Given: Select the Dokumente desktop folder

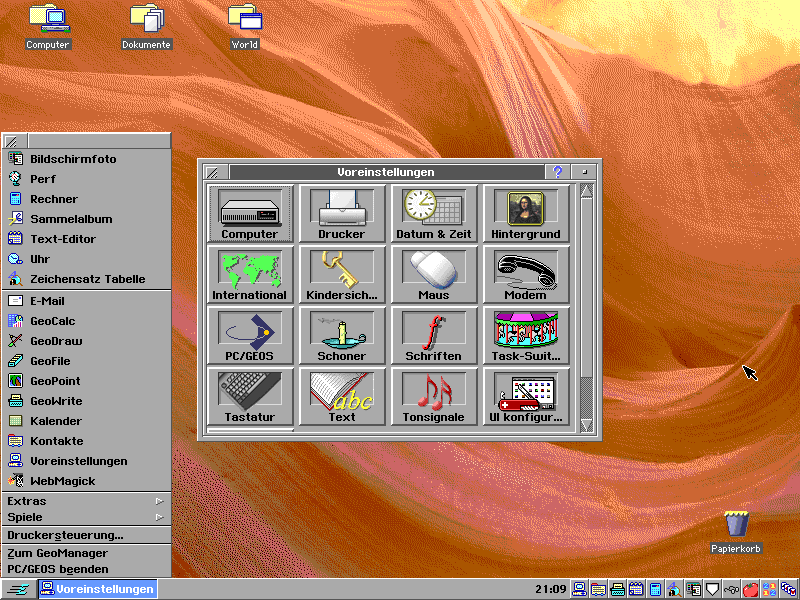Looking at the screenshot, I should (146, 27).
